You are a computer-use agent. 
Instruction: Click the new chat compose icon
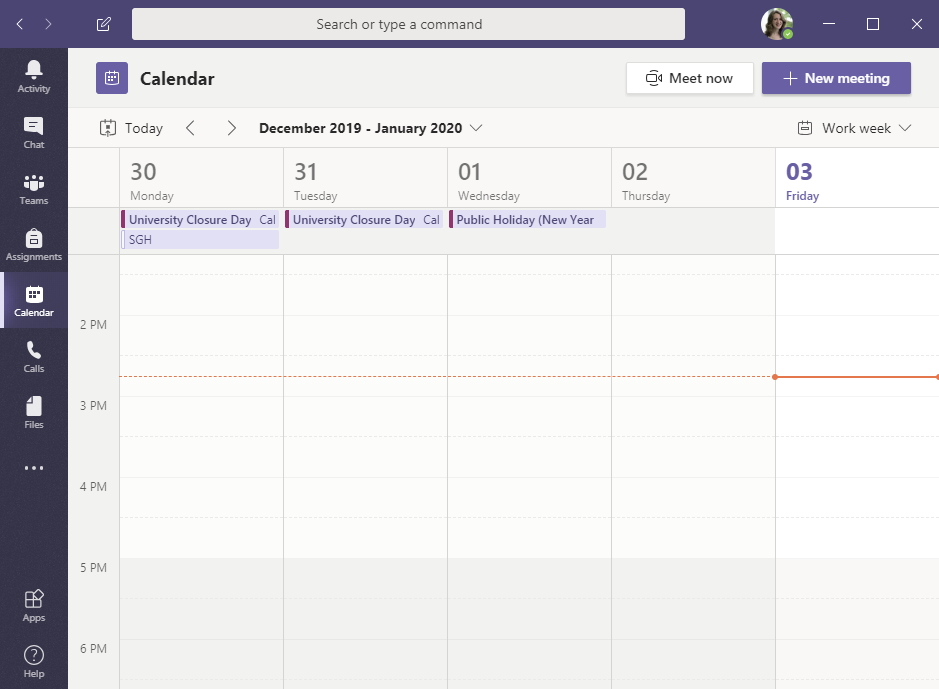pos(104,24)
